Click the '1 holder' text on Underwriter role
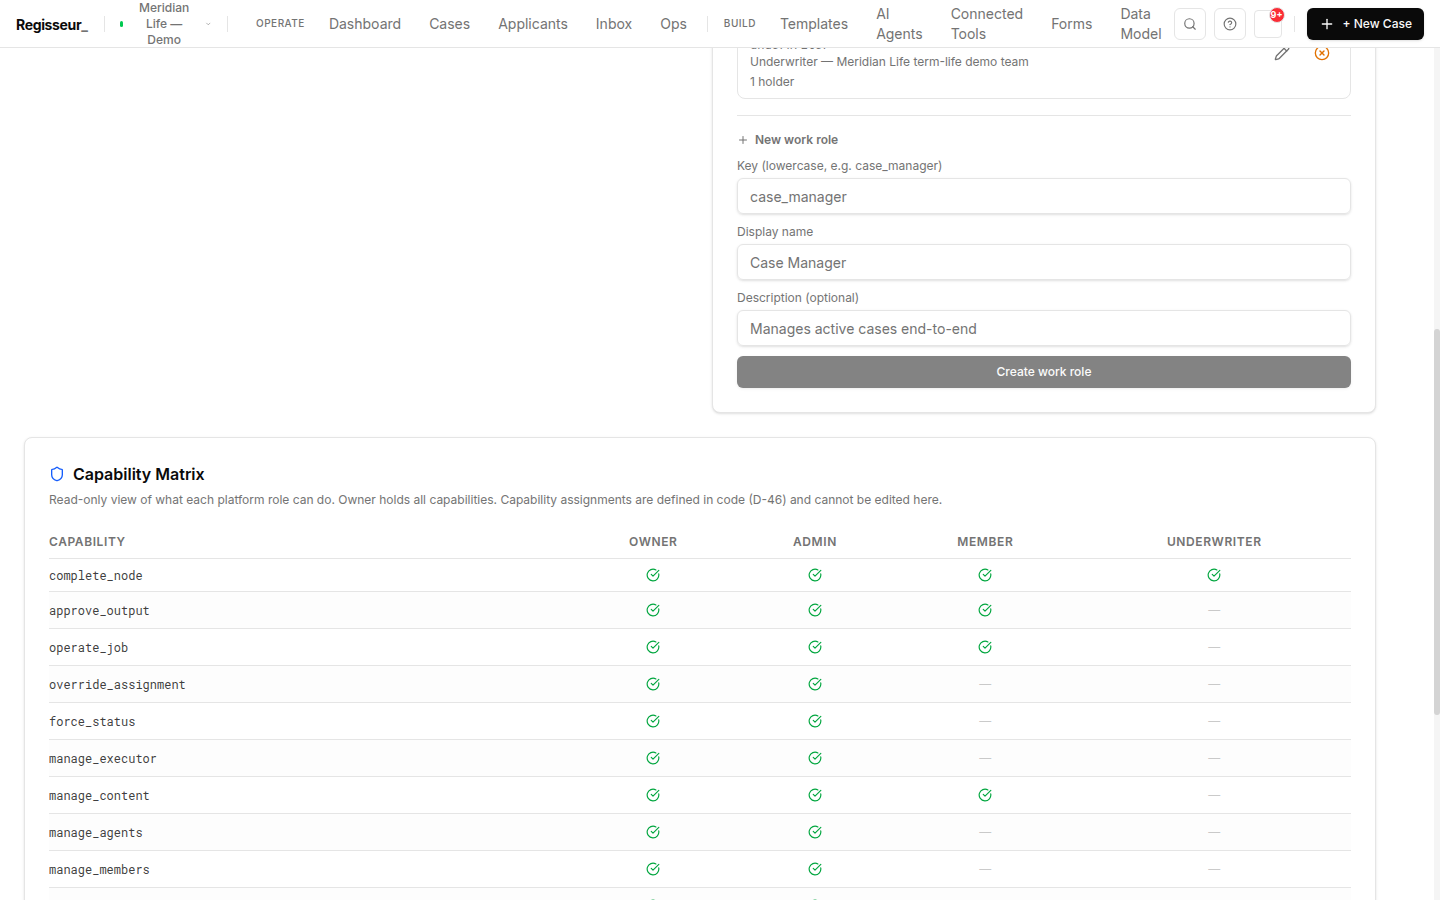The height and width of the screenshot is (900, 1440). (x=772, y=82)
